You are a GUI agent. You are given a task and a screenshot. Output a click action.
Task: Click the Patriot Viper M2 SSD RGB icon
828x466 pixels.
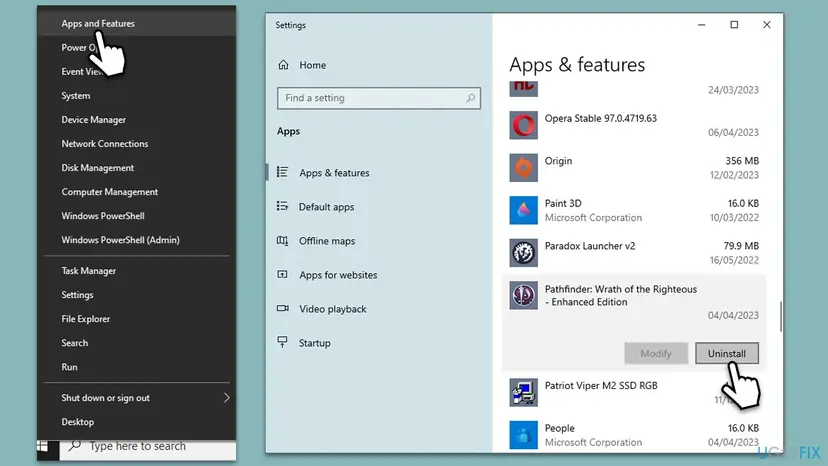pyautogui.click(x=523, y=393)
